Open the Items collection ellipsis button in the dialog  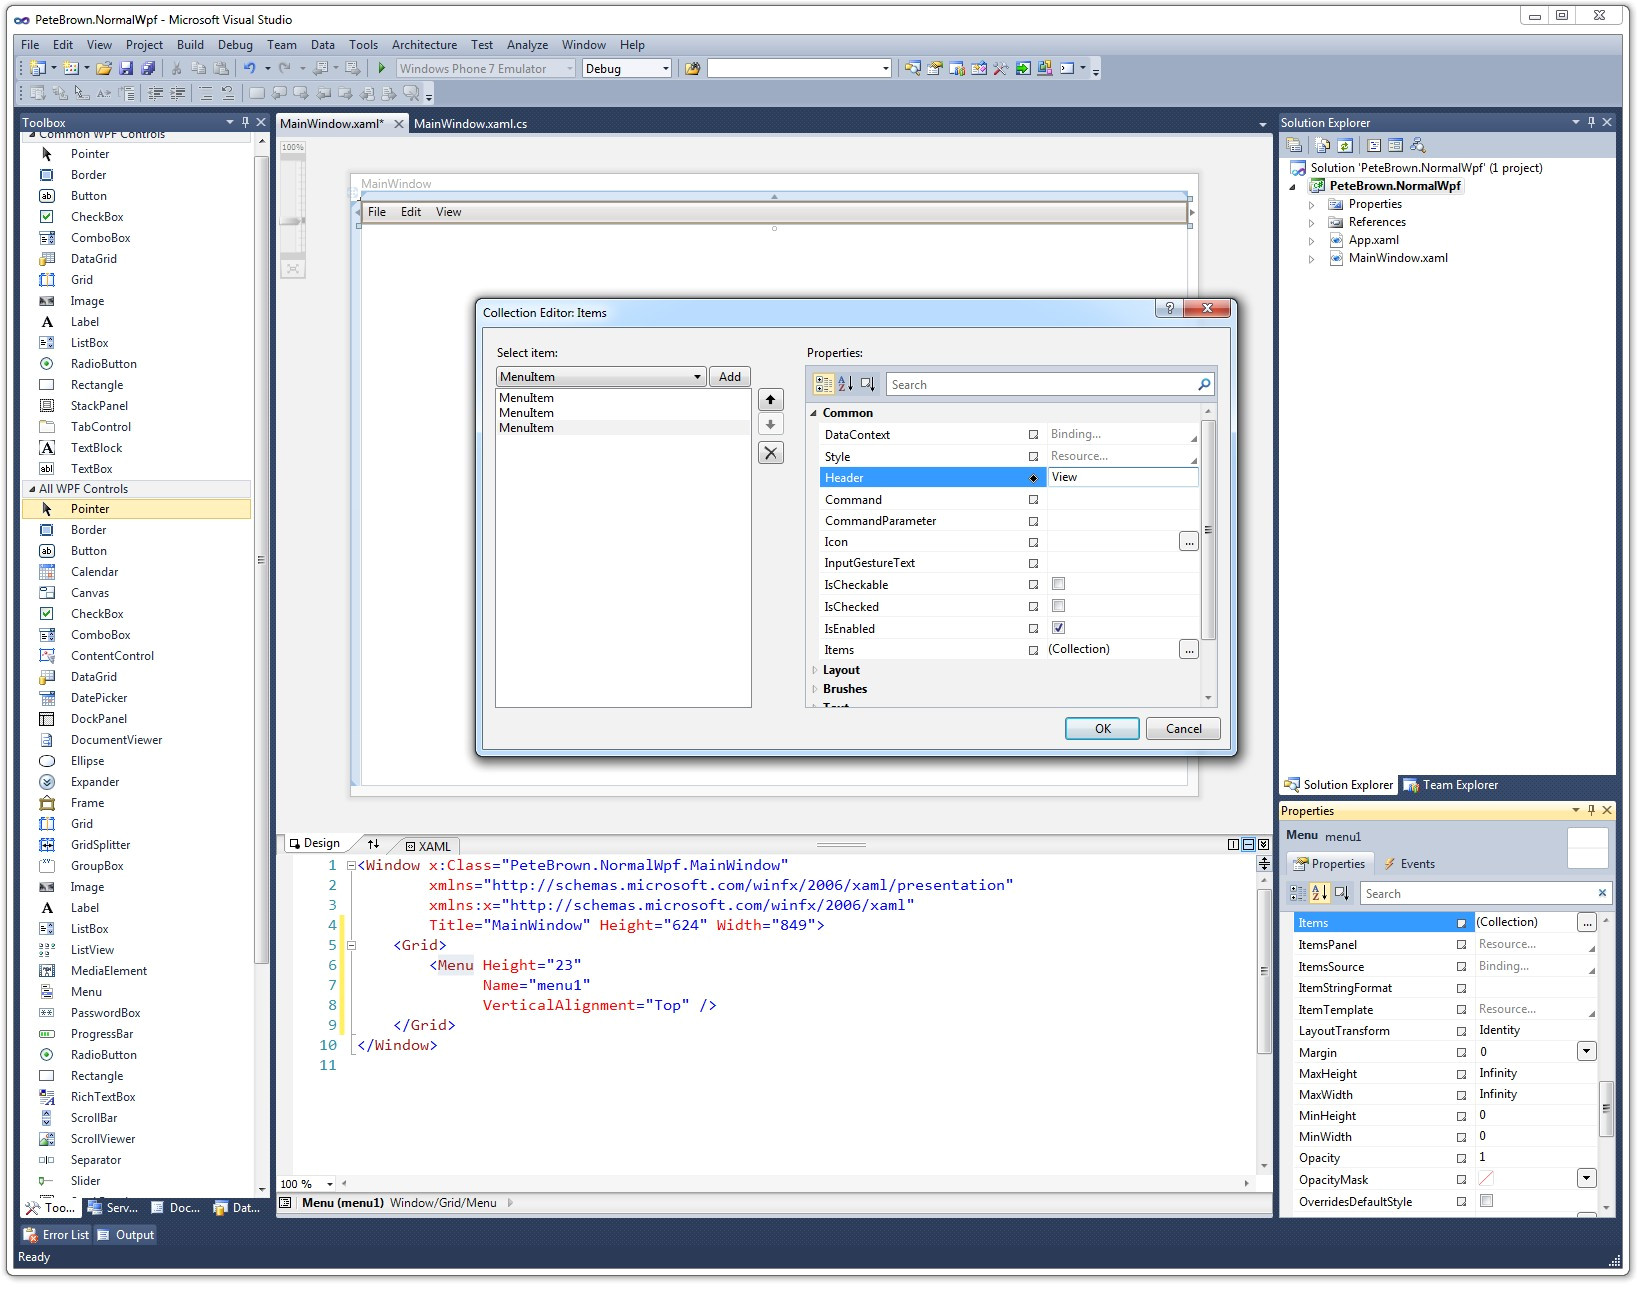(1188, 650)
